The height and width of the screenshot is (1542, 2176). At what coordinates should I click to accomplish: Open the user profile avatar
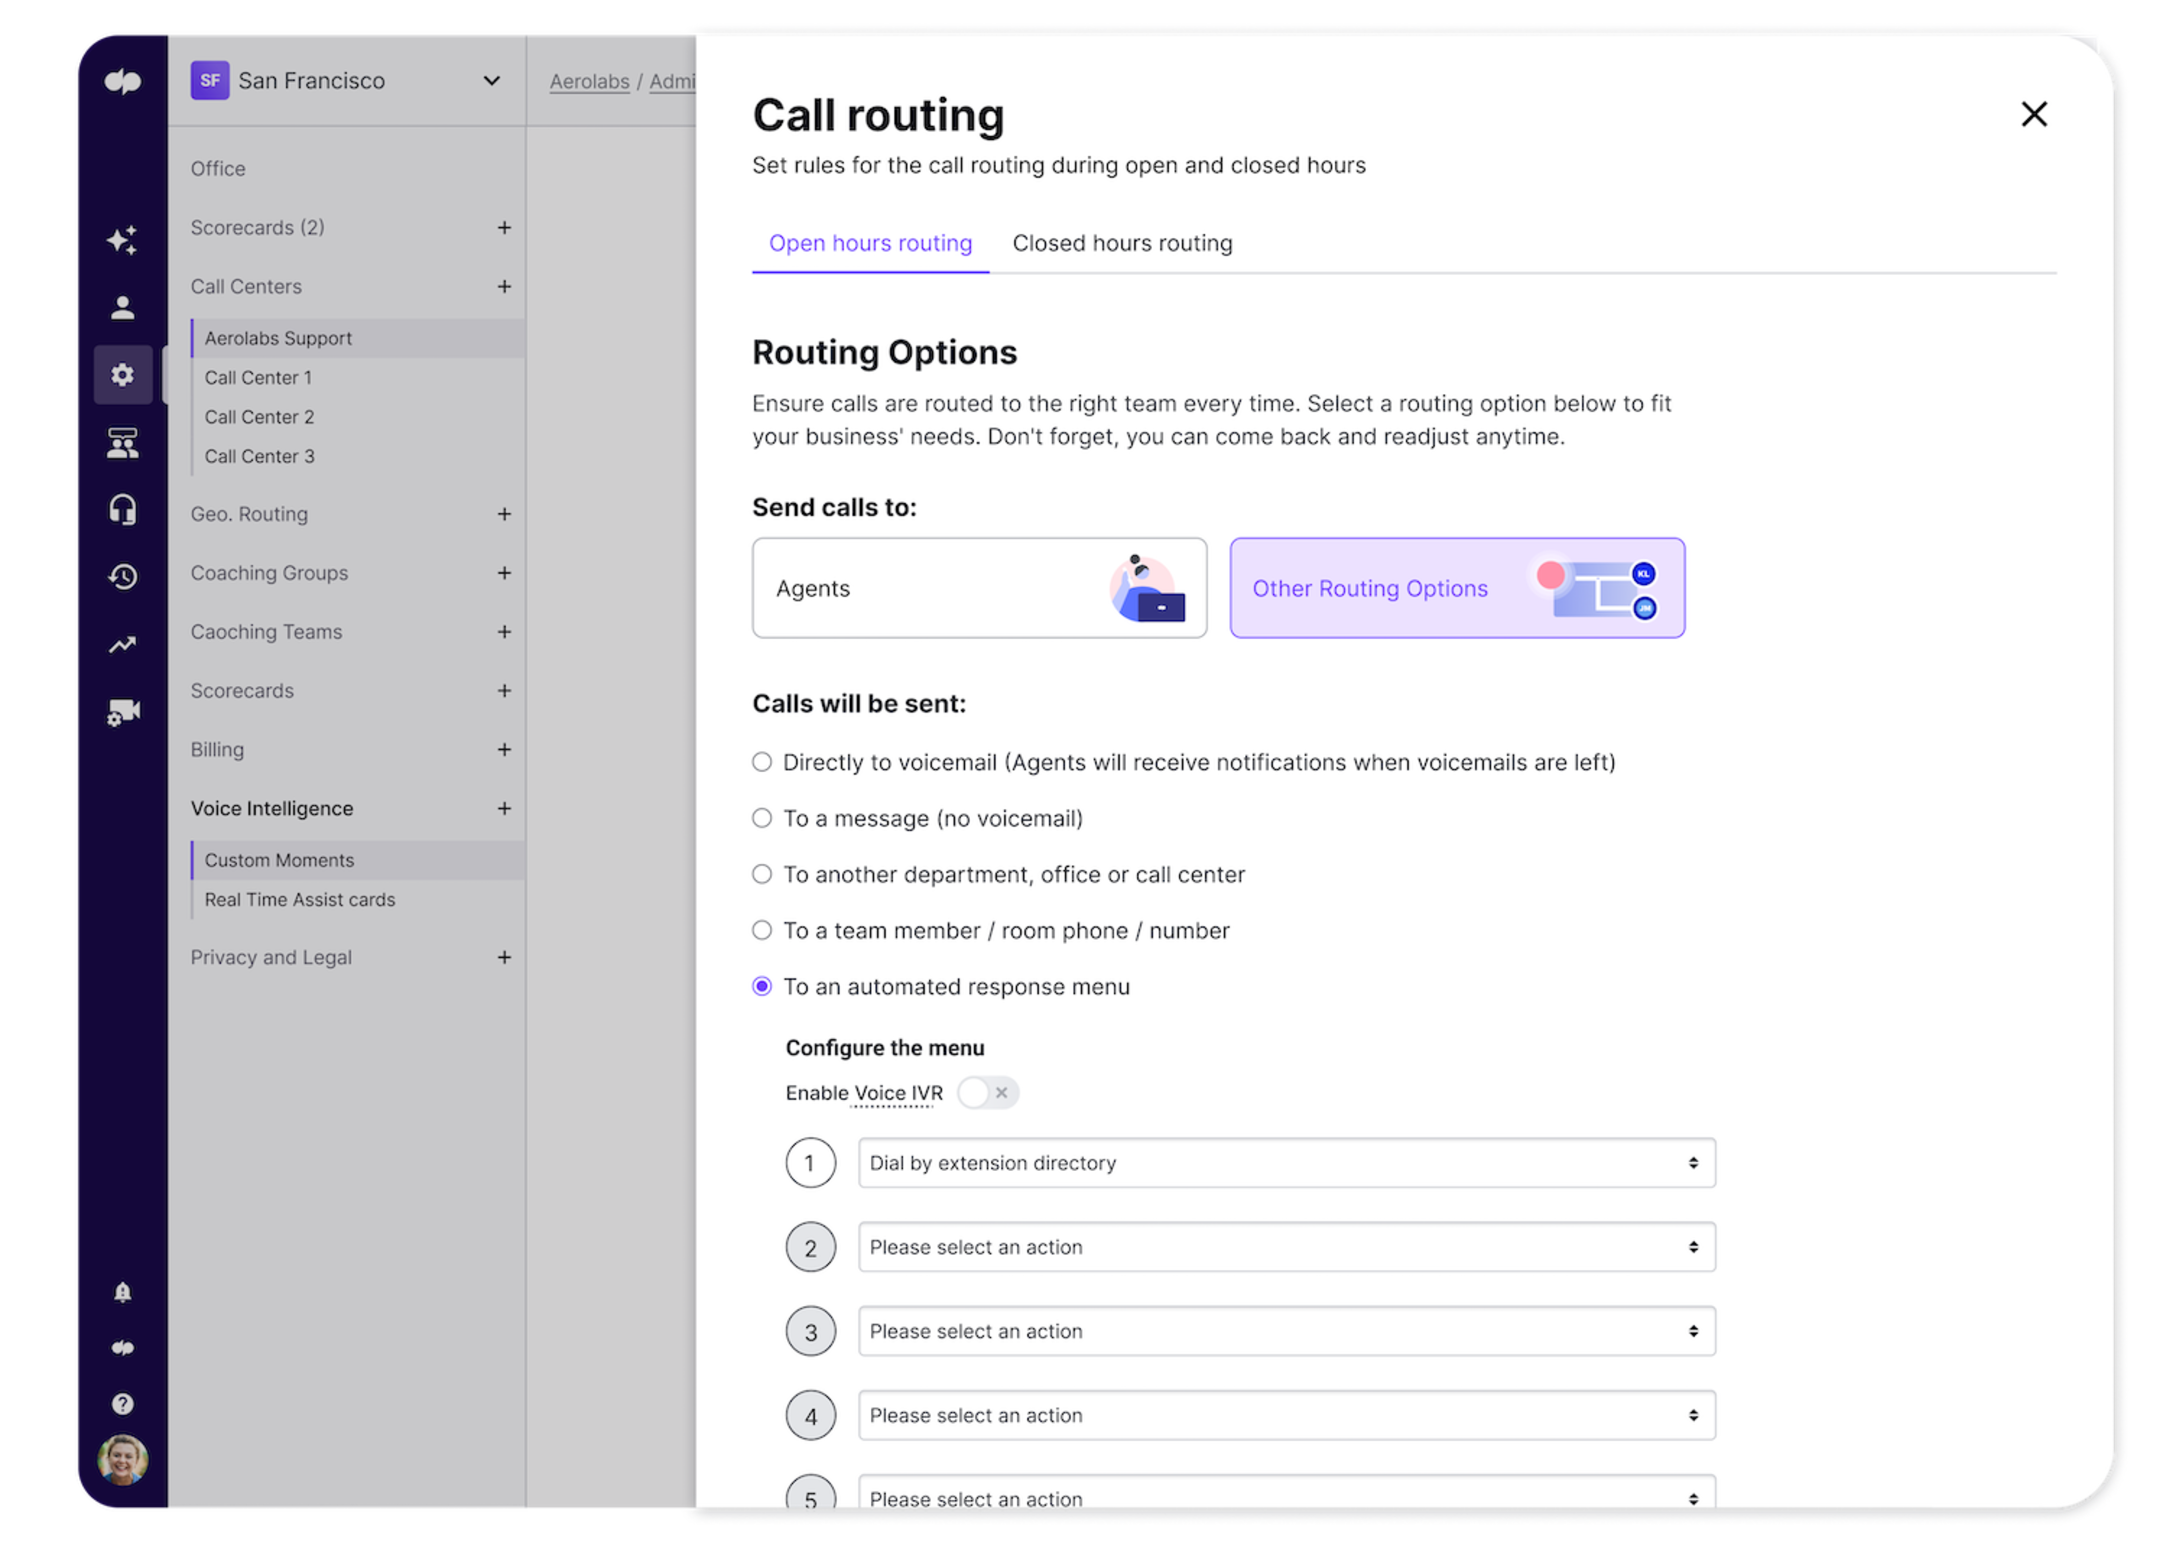click(122, 1460)
